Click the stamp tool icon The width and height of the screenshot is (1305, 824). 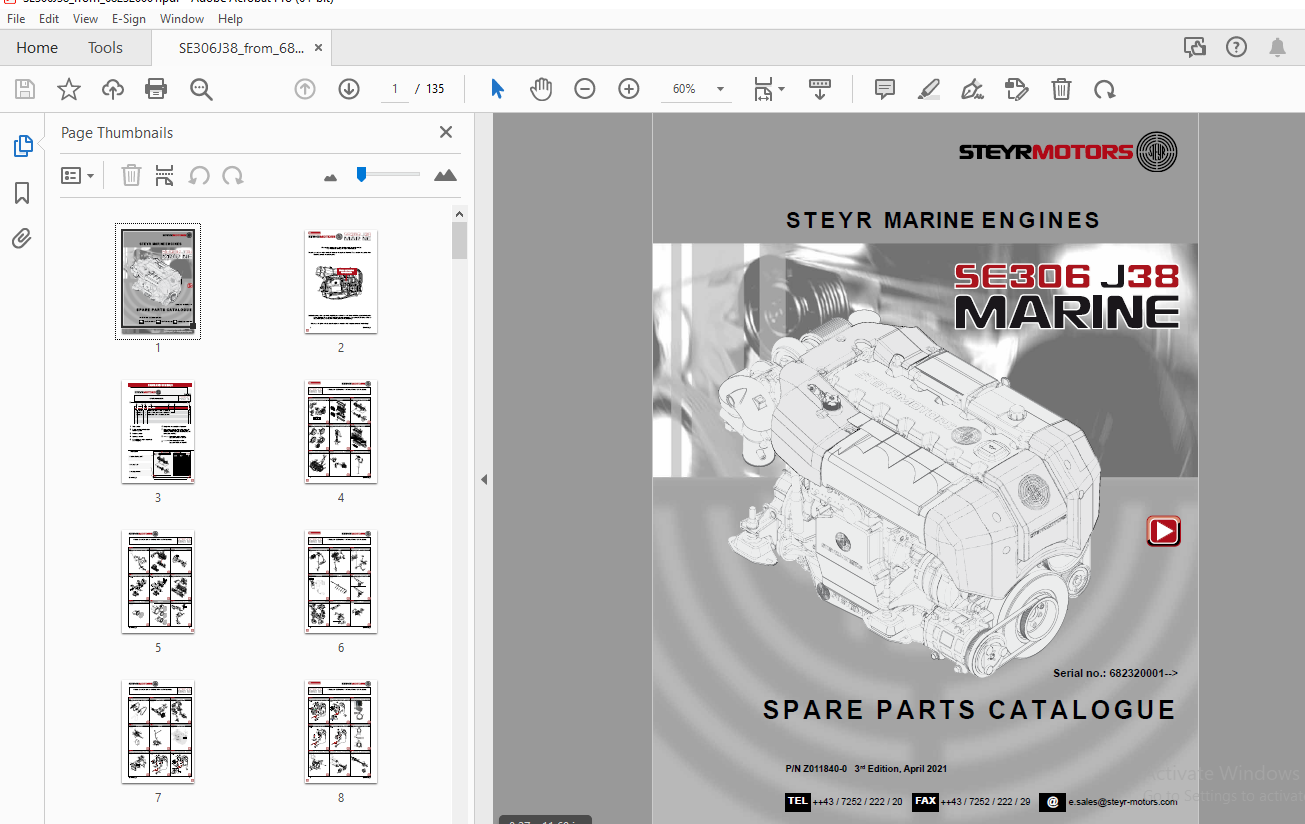click(x=1016, y=90)
